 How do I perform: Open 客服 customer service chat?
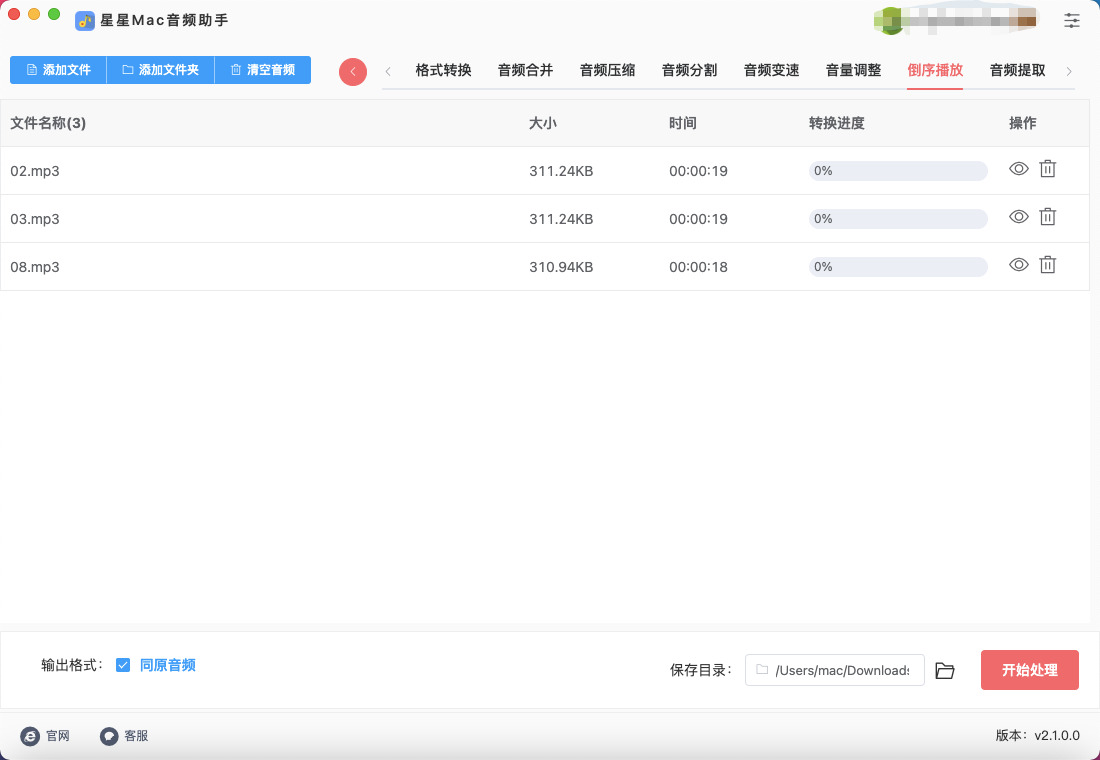[x=109, y=736]
